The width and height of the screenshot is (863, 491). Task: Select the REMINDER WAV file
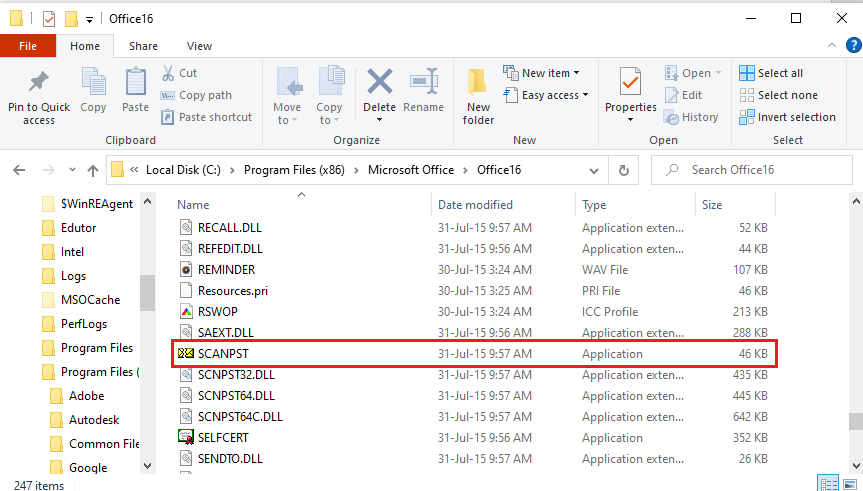pyautogui.click(x=474, y=270)
